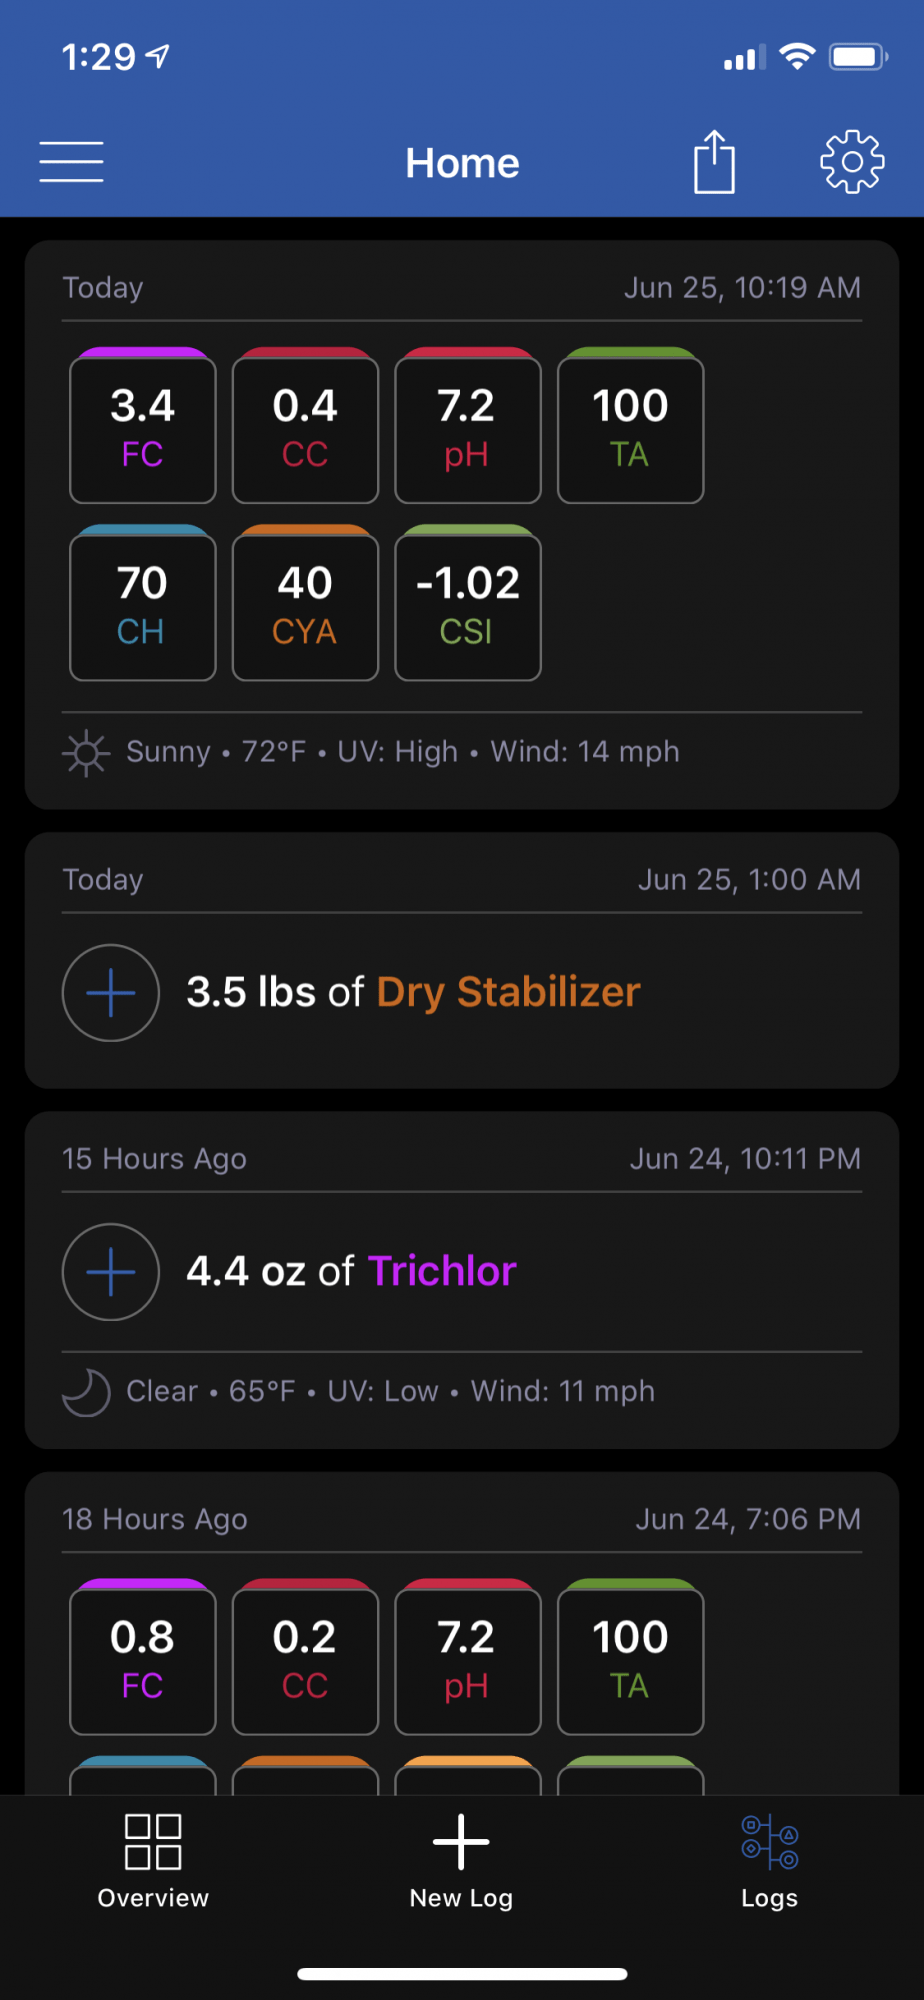The height and width of the screenshot is (2000, 924).
Task: Select the 3.4 FC reading tile
Action: (143, 426)
